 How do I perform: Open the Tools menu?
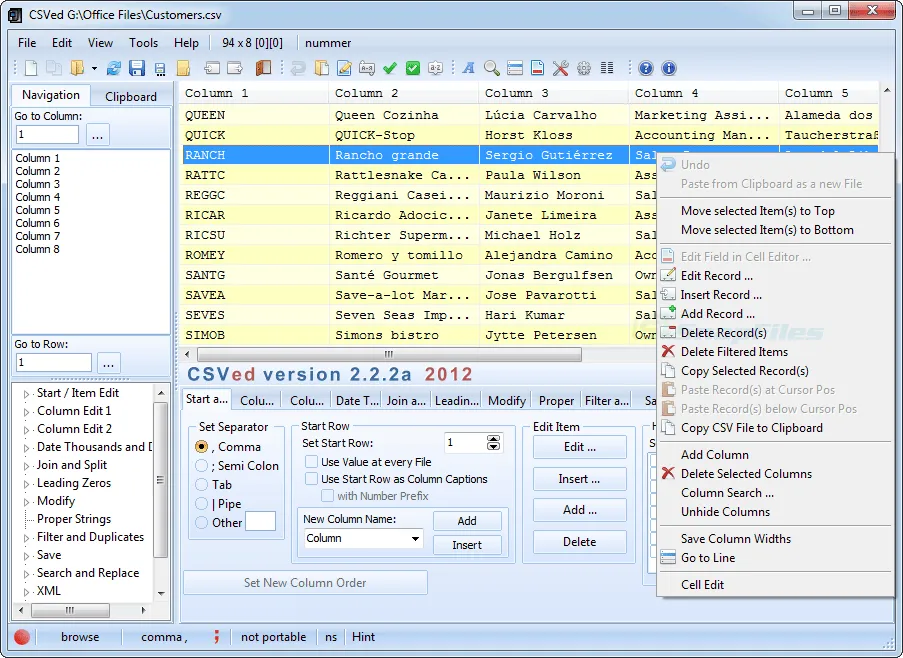click(143, 43)
